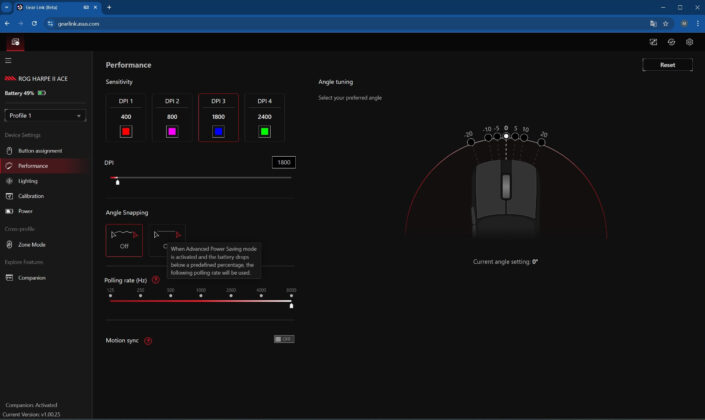The width and height of the screenshot is (705, 420).
Task: Click the Zone Mode icon
Action: click(9, 245)
